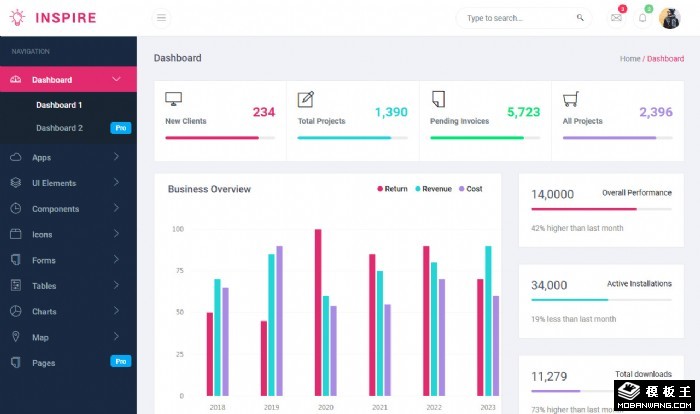This screenshot has width=700, height=414.
Task: Toggle the Return series in chart legend
Action: coord(393,189)
